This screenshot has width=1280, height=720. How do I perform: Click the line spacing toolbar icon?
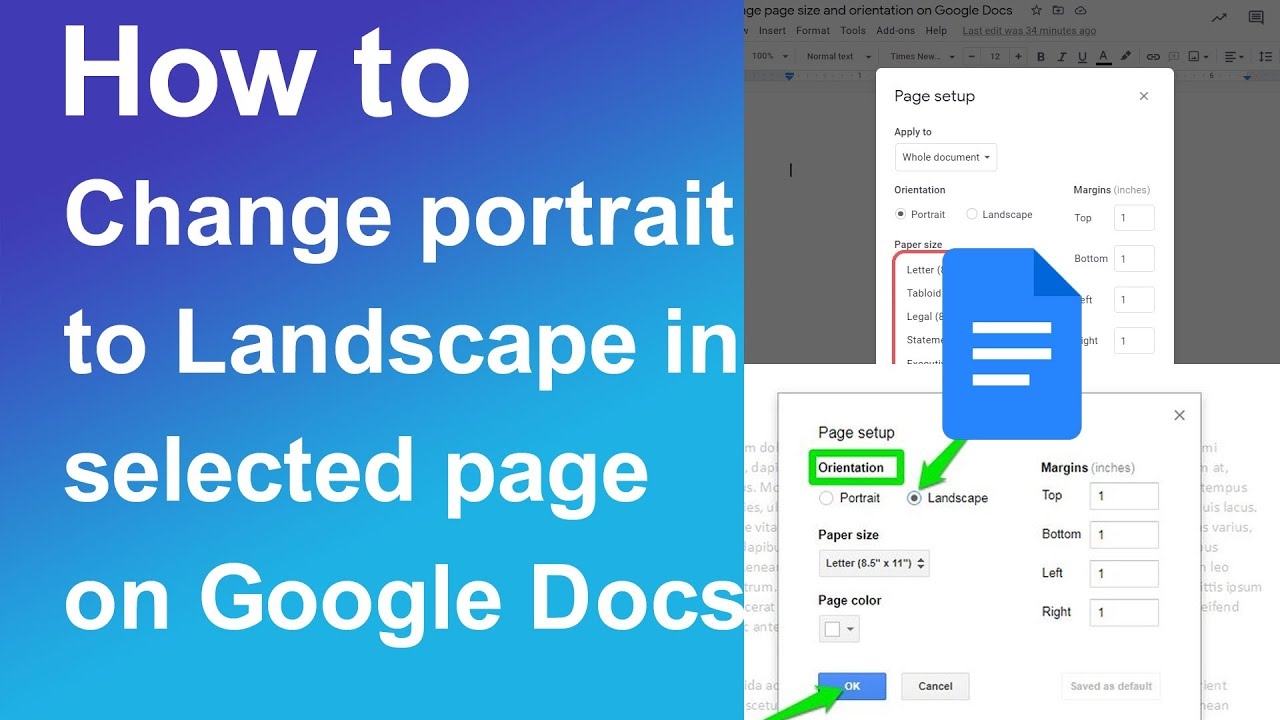point(1266,57)
